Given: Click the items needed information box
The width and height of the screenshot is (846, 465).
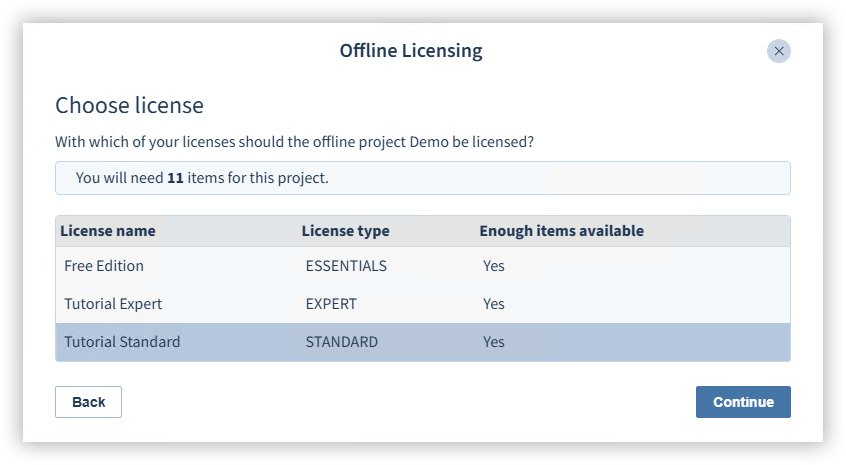Looking at the screenshot, I should 422,178.
